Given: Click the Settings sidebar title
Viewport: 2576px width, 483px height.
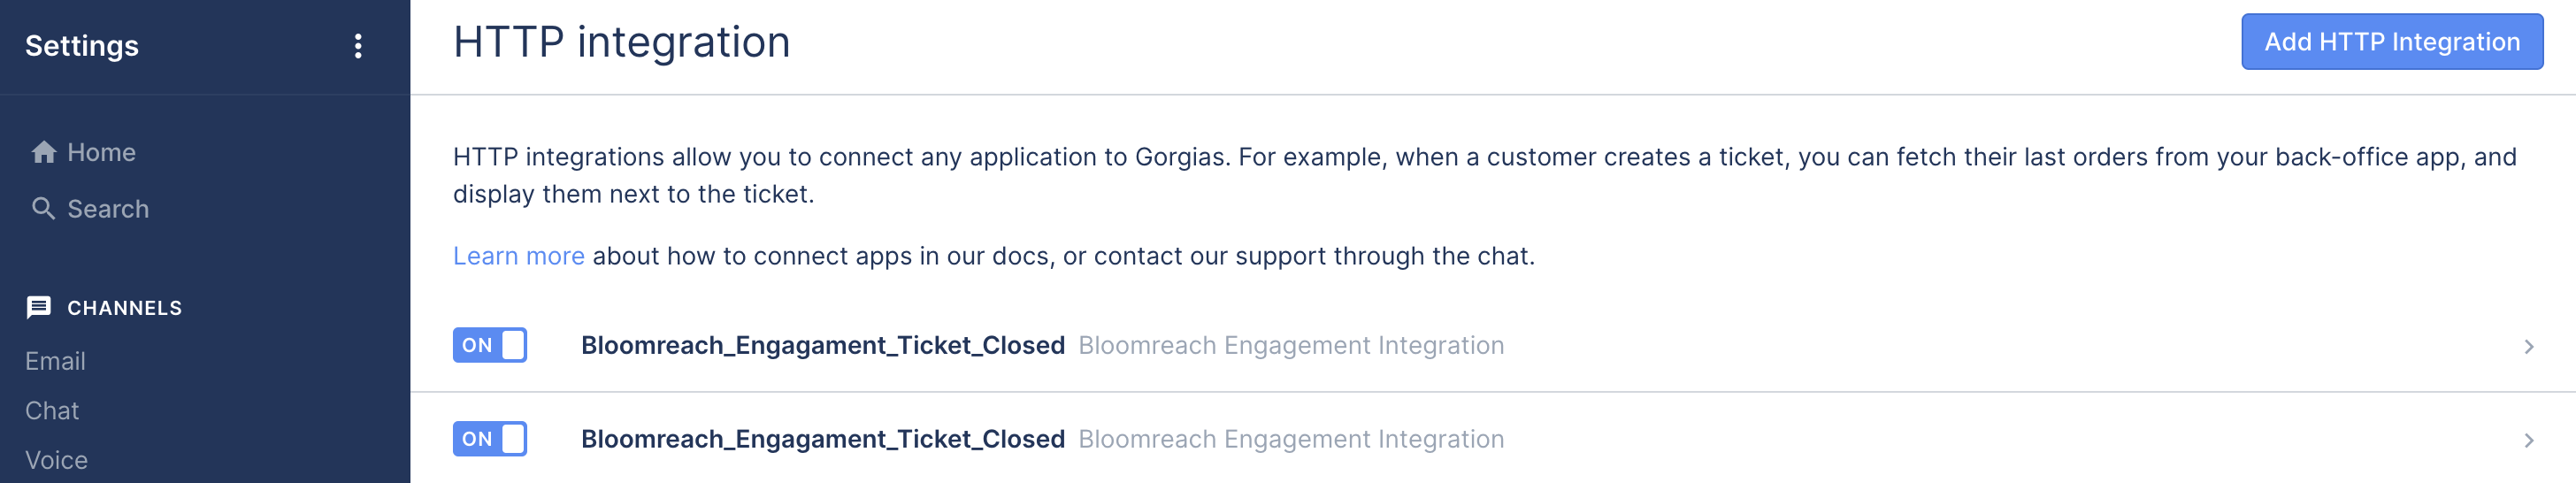Looking at the screenshot, I should click(x=82, y=46).
